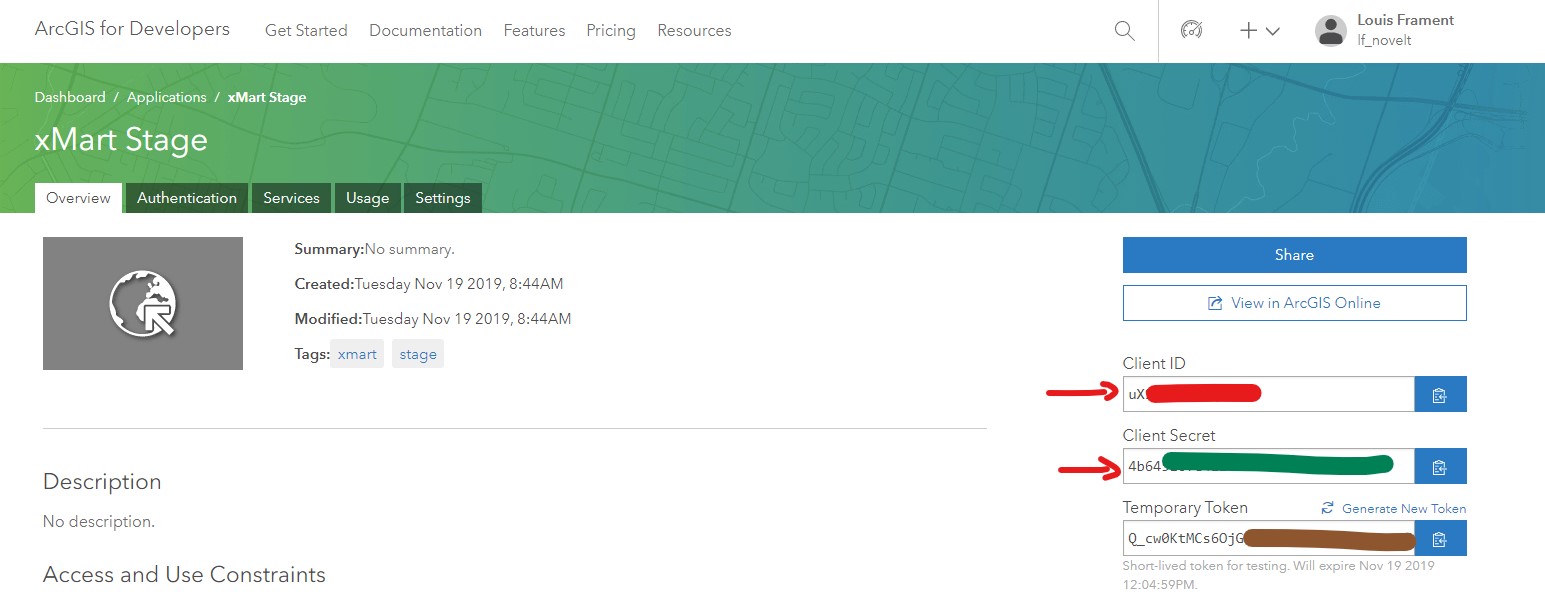Open the Pricing page
The width and height of the screenshot is (1545, 603).
point(611,31)
